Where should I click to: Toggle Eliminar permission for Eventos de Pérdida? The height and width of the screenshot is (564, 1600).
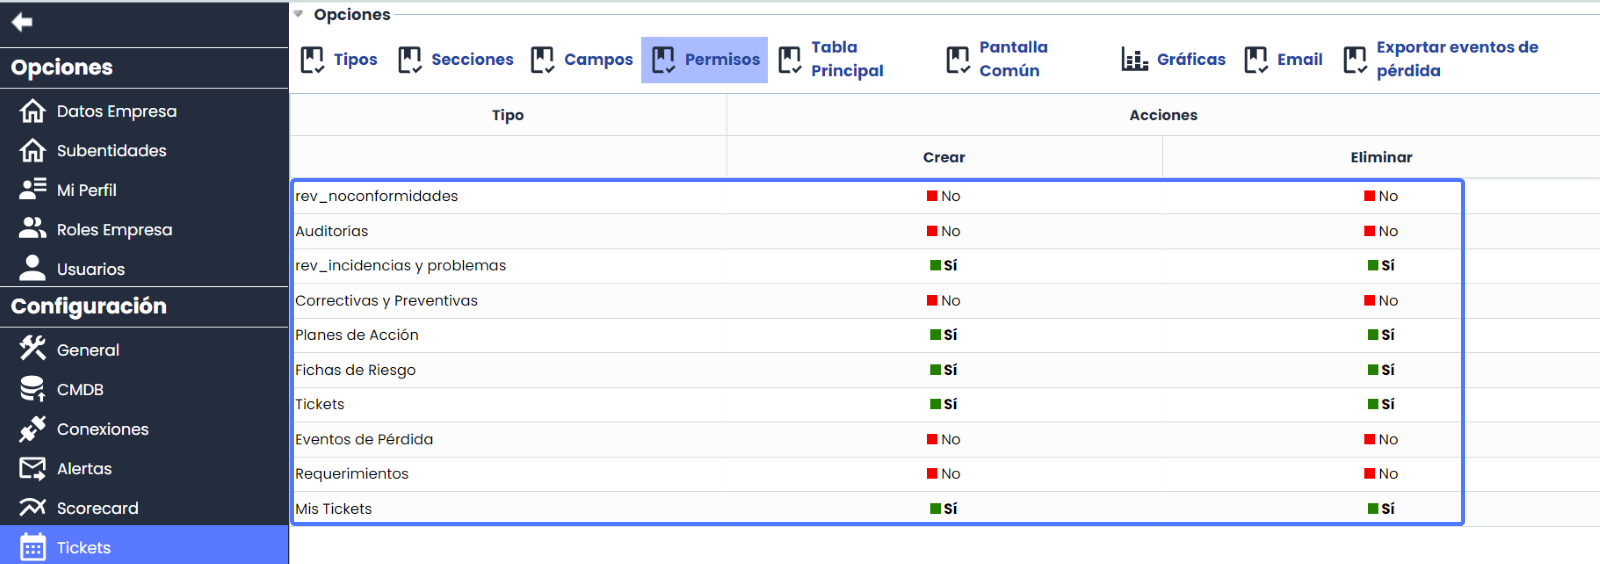(1381, 439)
